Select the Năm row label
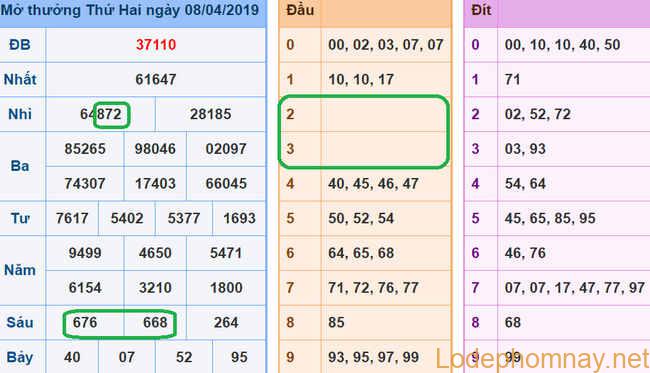650x373 pixels. [20, 270]
